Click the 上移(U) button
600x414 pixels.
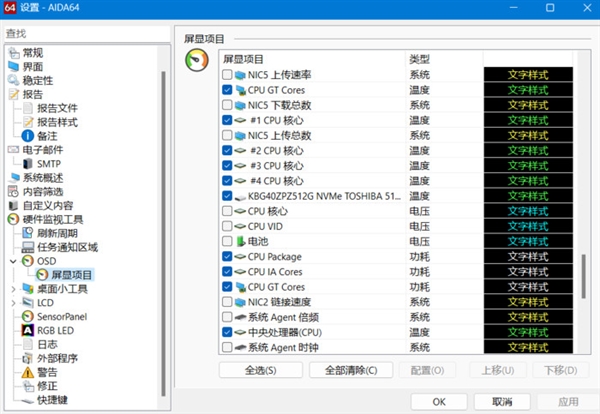click(x=498, y=370)
